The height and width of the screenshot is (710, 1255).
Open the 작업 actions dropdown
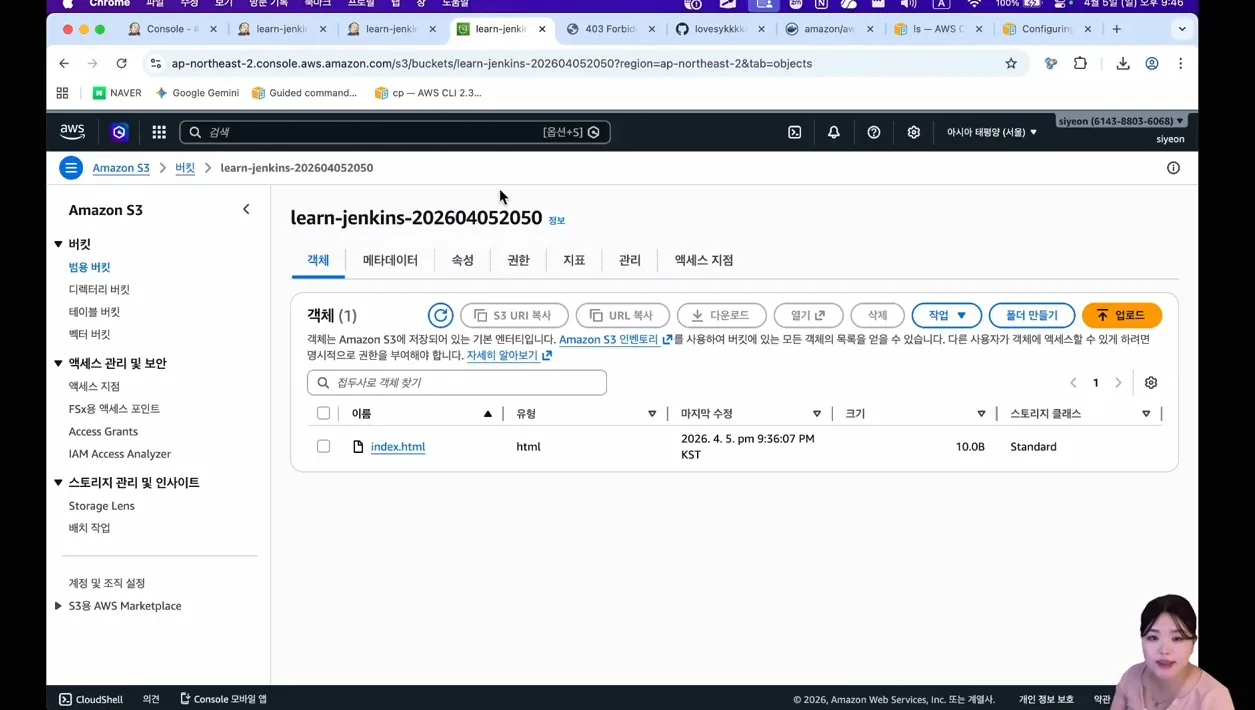[x=947, y=315]
